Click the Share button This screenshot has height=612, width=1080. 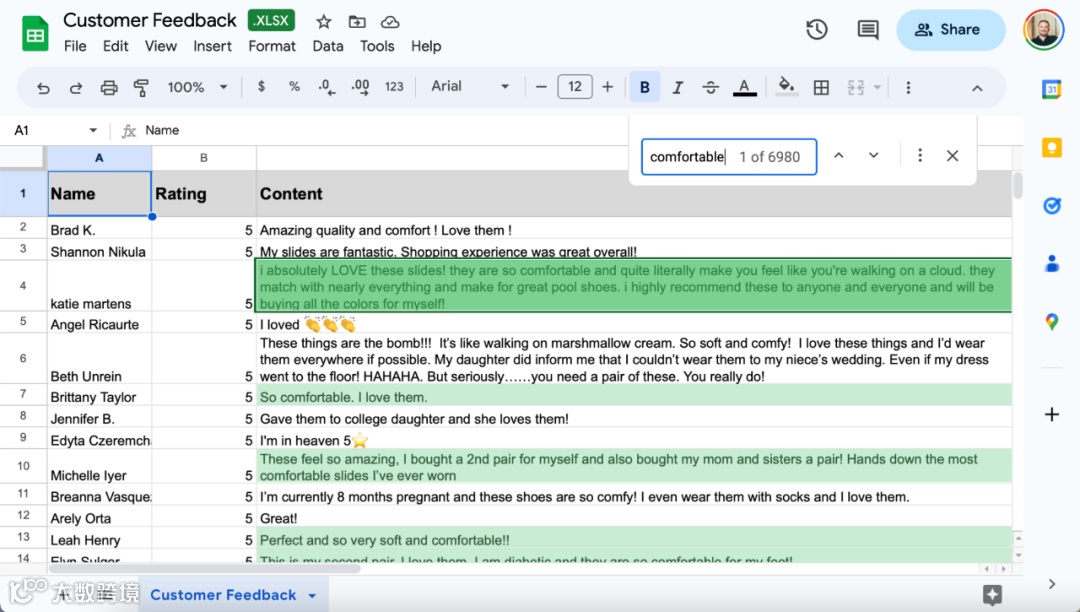click(x=951, y=30)
